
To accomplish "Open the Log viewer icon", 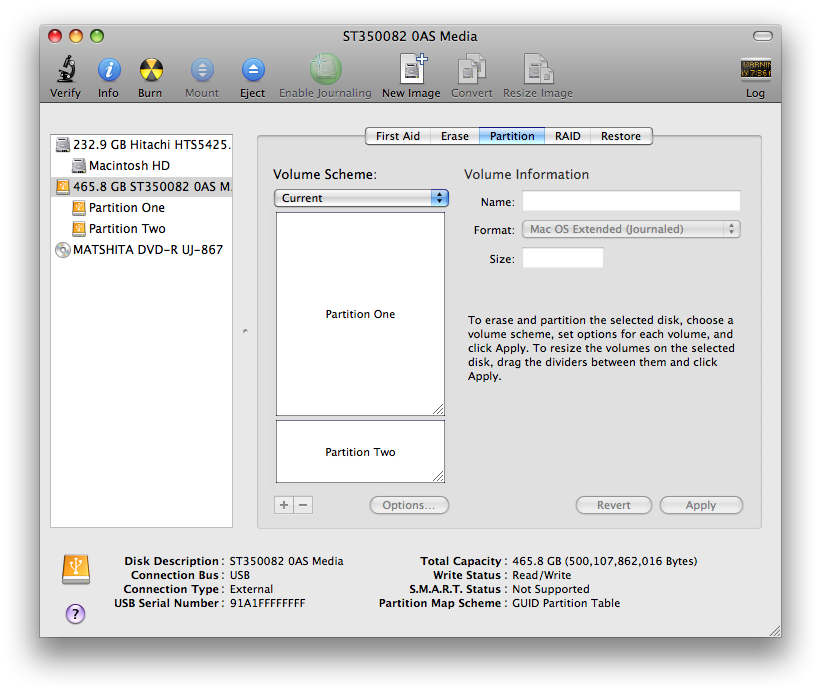I will pos(755,71).
